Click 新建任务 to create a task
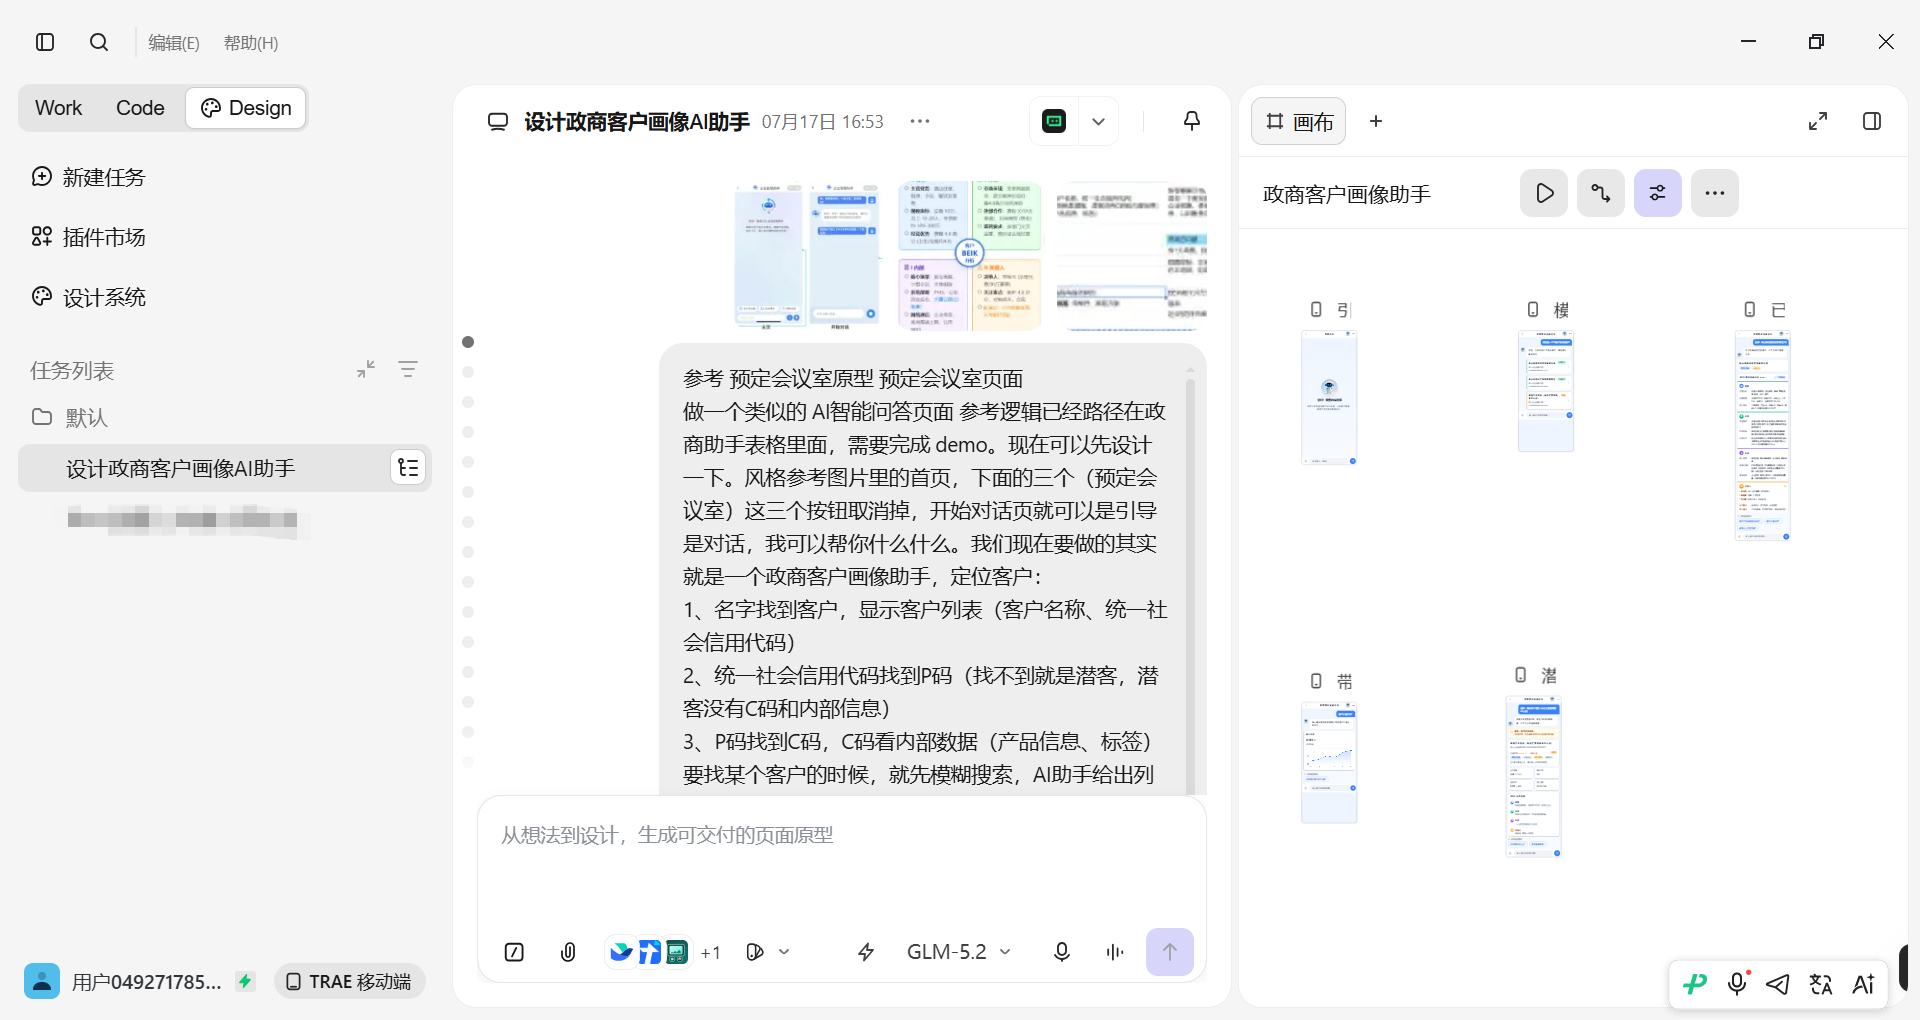 click(x=88, y=177)
